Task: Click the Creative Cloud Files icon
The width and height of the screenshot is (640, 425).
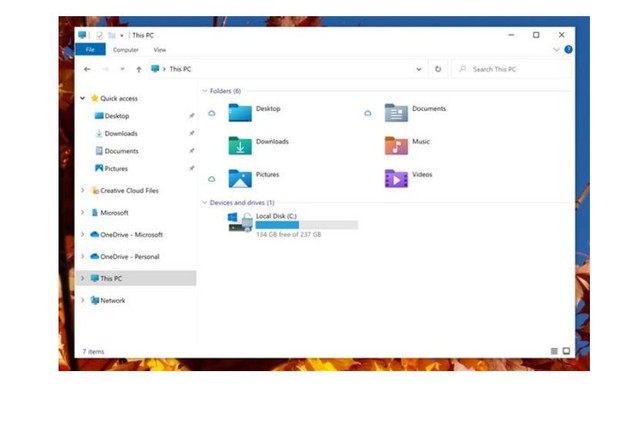Action: (95, 190)
